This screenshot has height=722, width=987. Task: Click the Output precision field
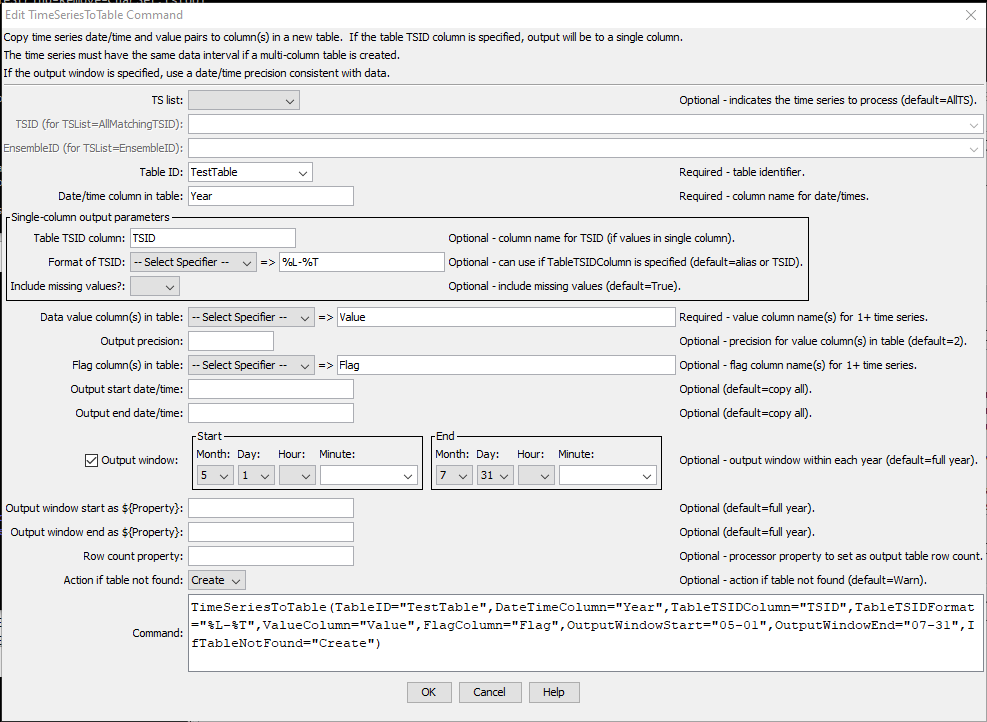pos(231,341)
